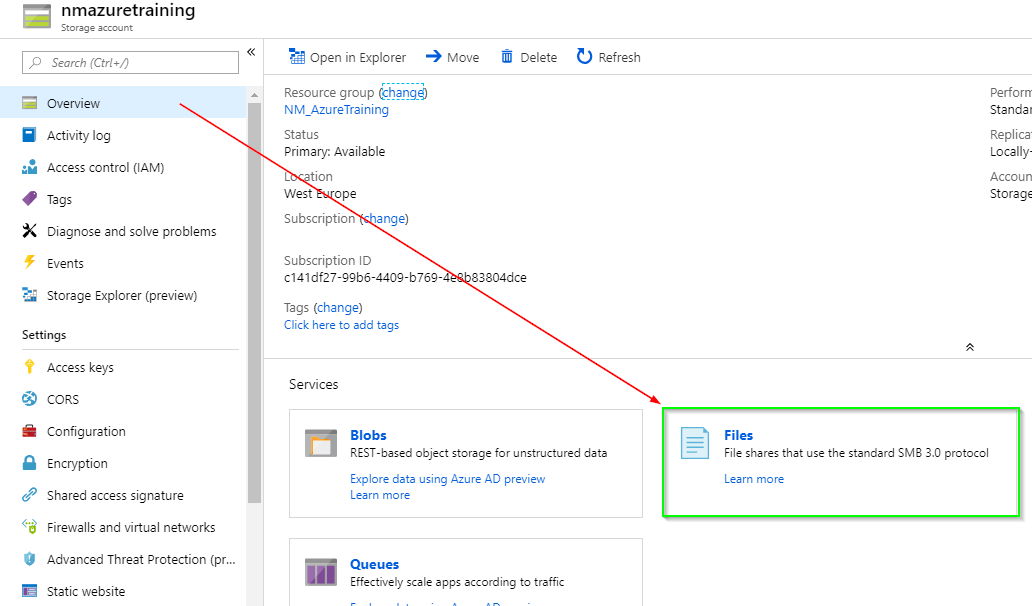The image size is (1032, 606).
Task: Collapse the left sidebar with the chevron
Action: tap(251, 52)
